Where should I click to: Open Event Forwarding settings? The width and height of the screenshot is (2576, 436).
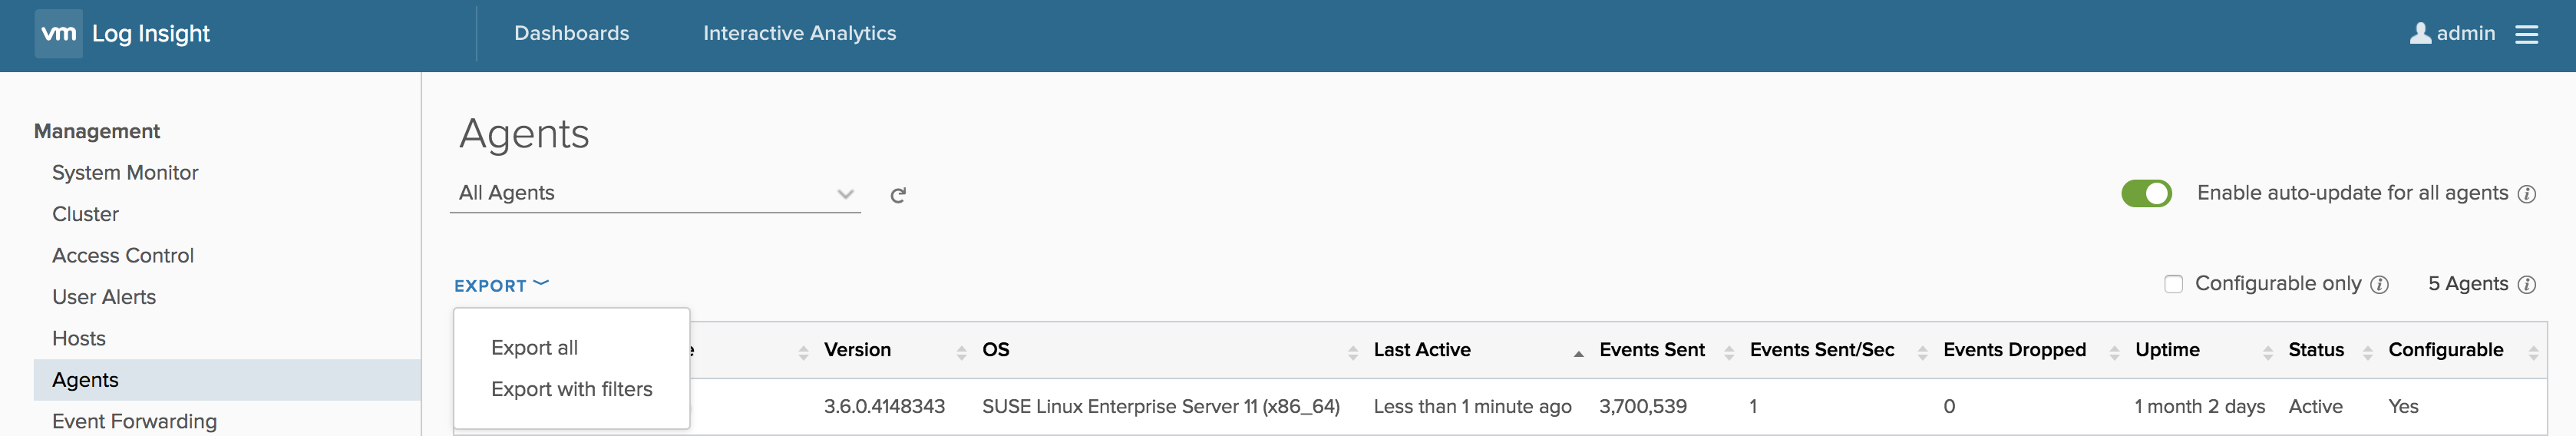[134, 421]
